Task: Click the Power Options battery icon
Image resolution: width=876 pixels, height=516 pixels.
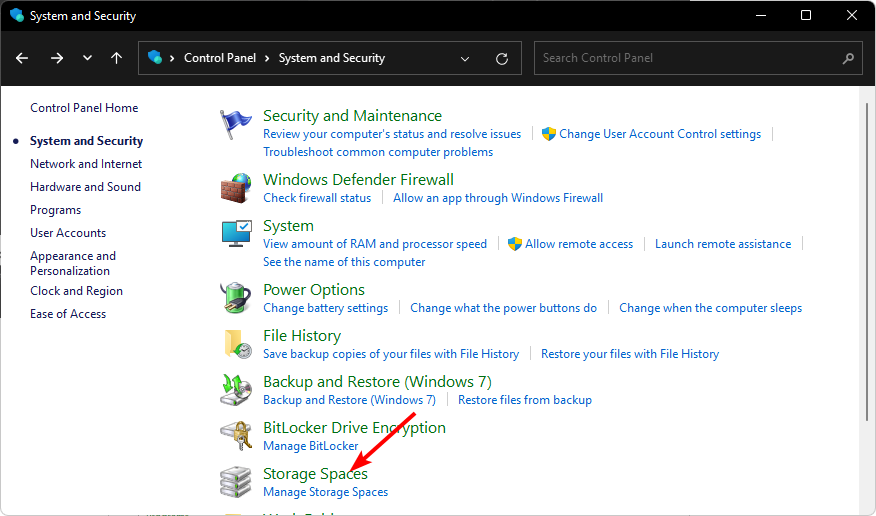Action: 236,297
